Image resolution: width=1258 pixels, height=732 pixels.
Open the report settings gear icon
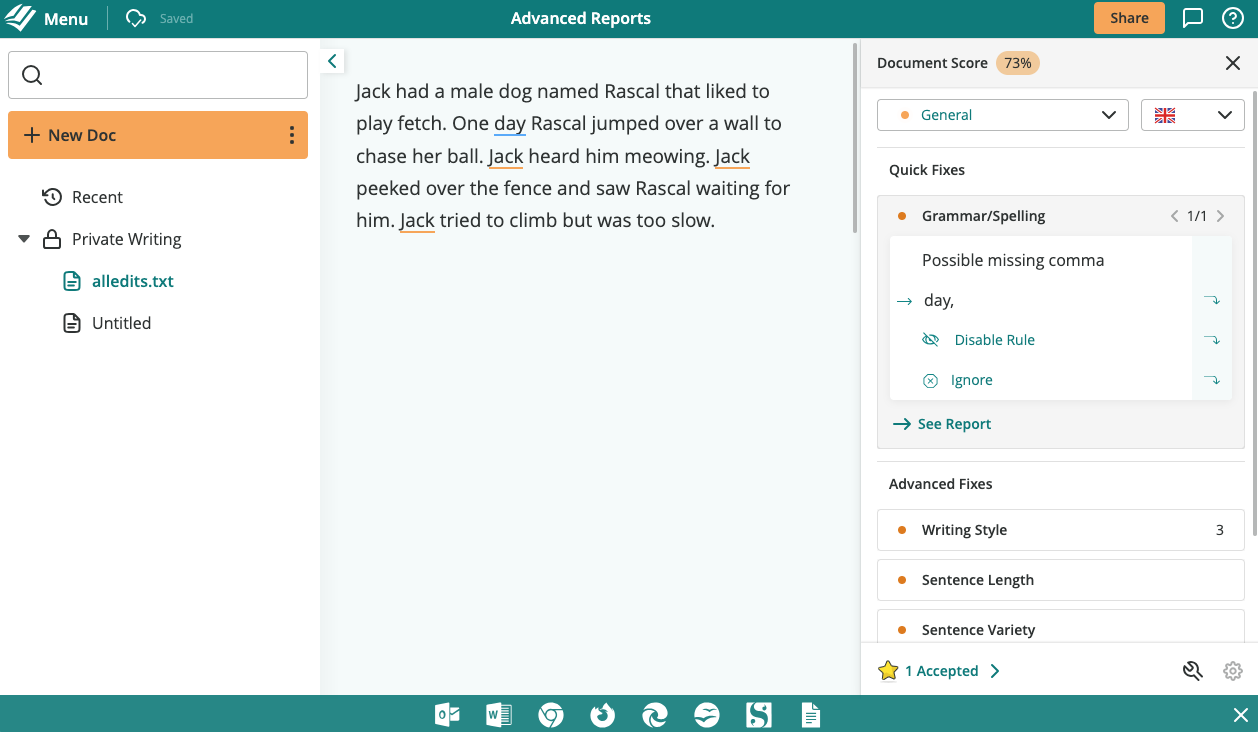tap(1233, 671)
